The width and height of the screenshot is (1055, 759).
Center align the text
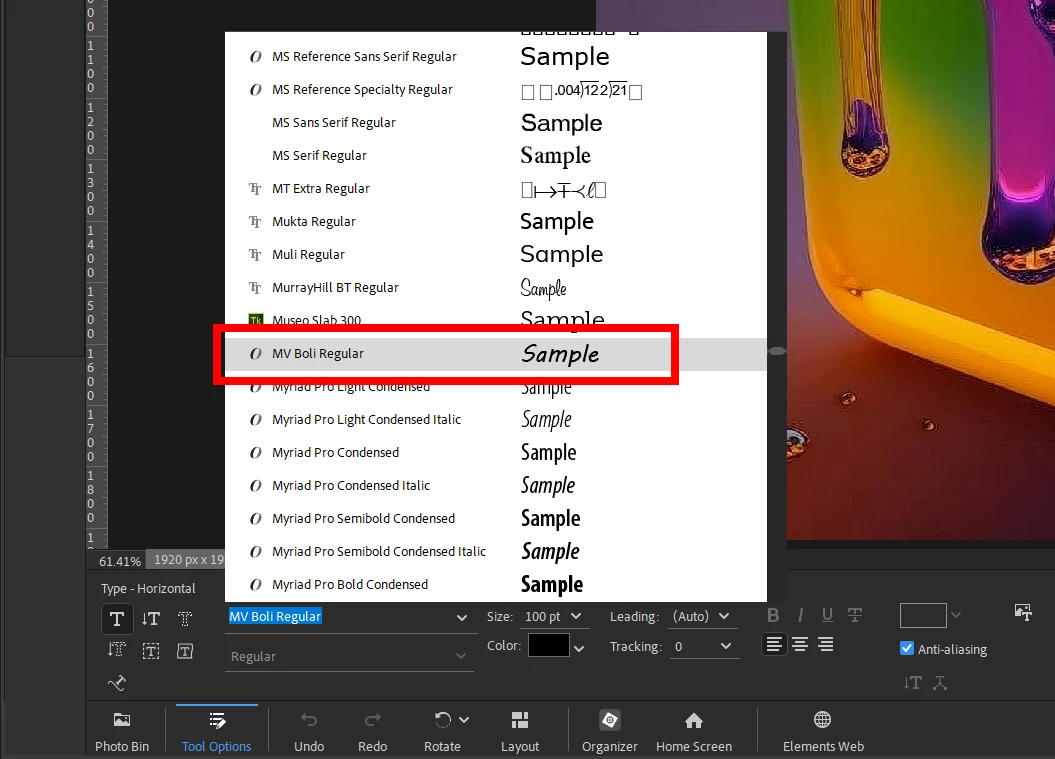tap(800, 645)
